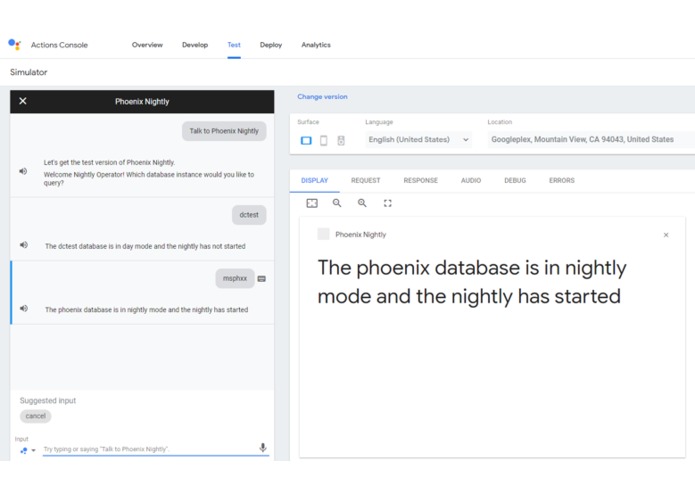Click the Actions Console title

point(59,45)
